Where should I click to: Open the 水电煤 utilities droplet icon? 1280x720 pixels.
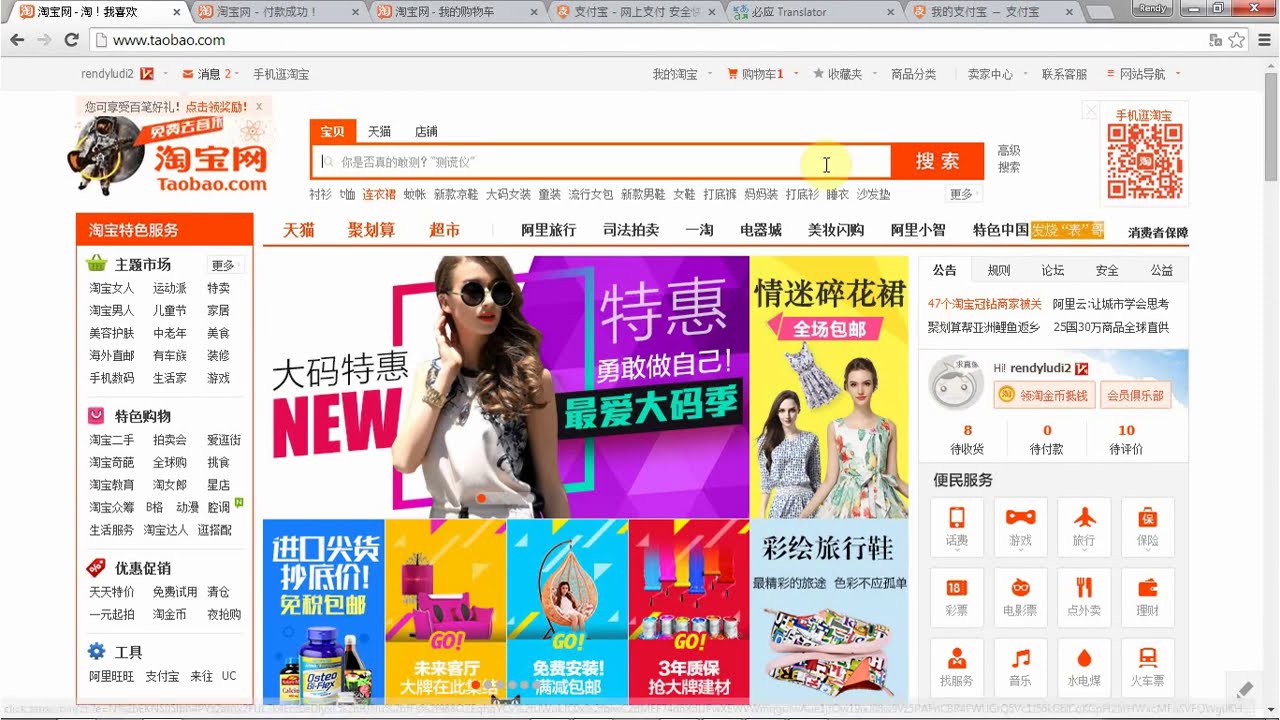(1084, 667)
